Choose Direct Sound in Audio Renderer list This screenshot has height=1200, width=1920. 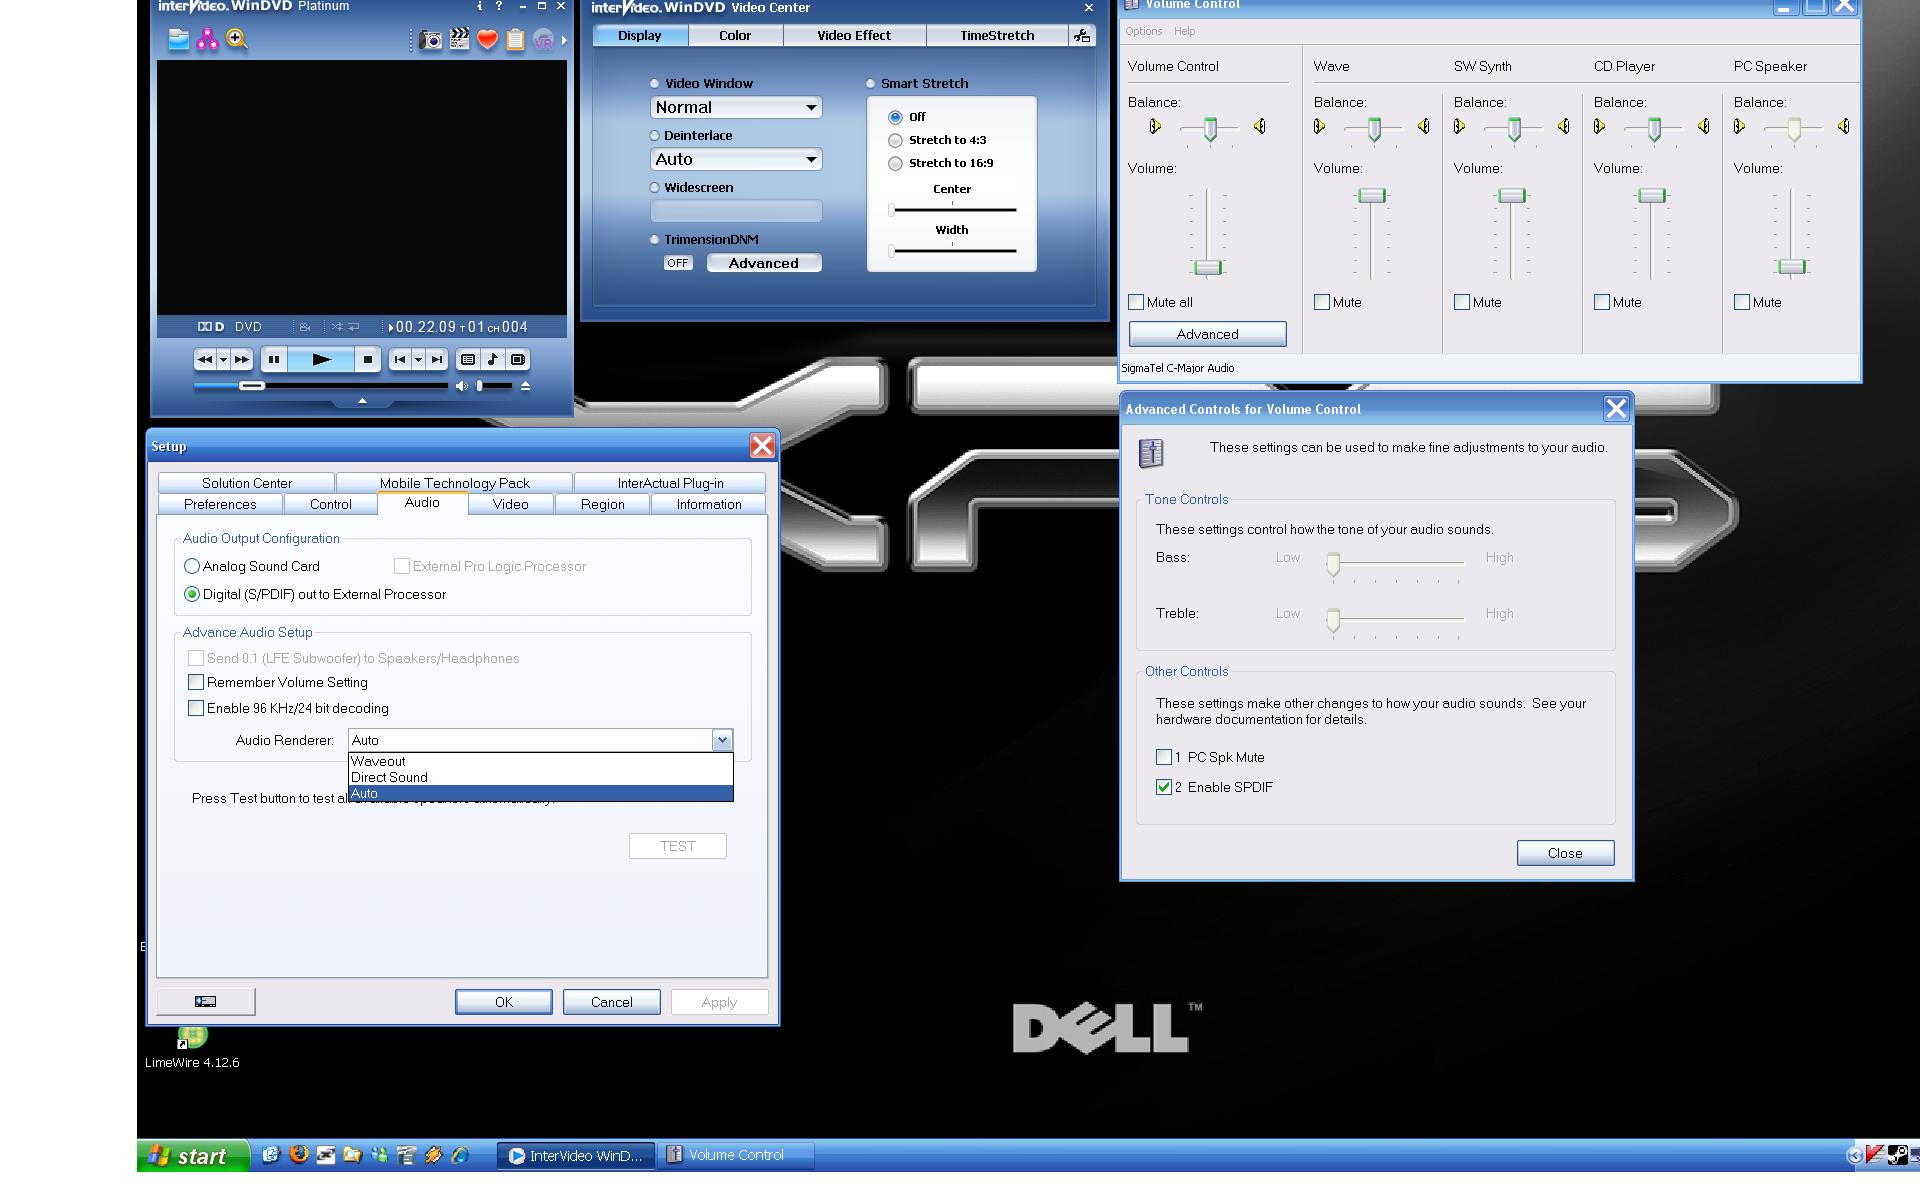click(541, 777)
